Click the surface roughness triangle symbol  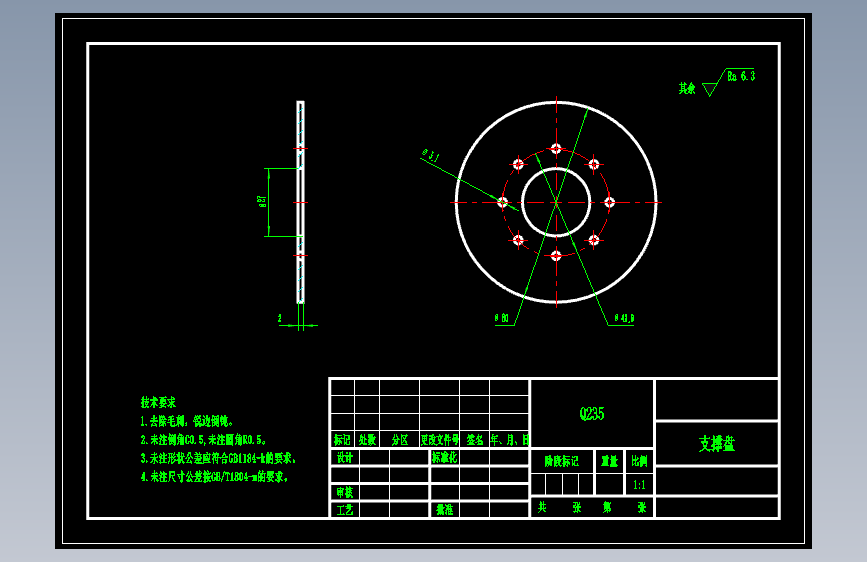tap(711, 89)
